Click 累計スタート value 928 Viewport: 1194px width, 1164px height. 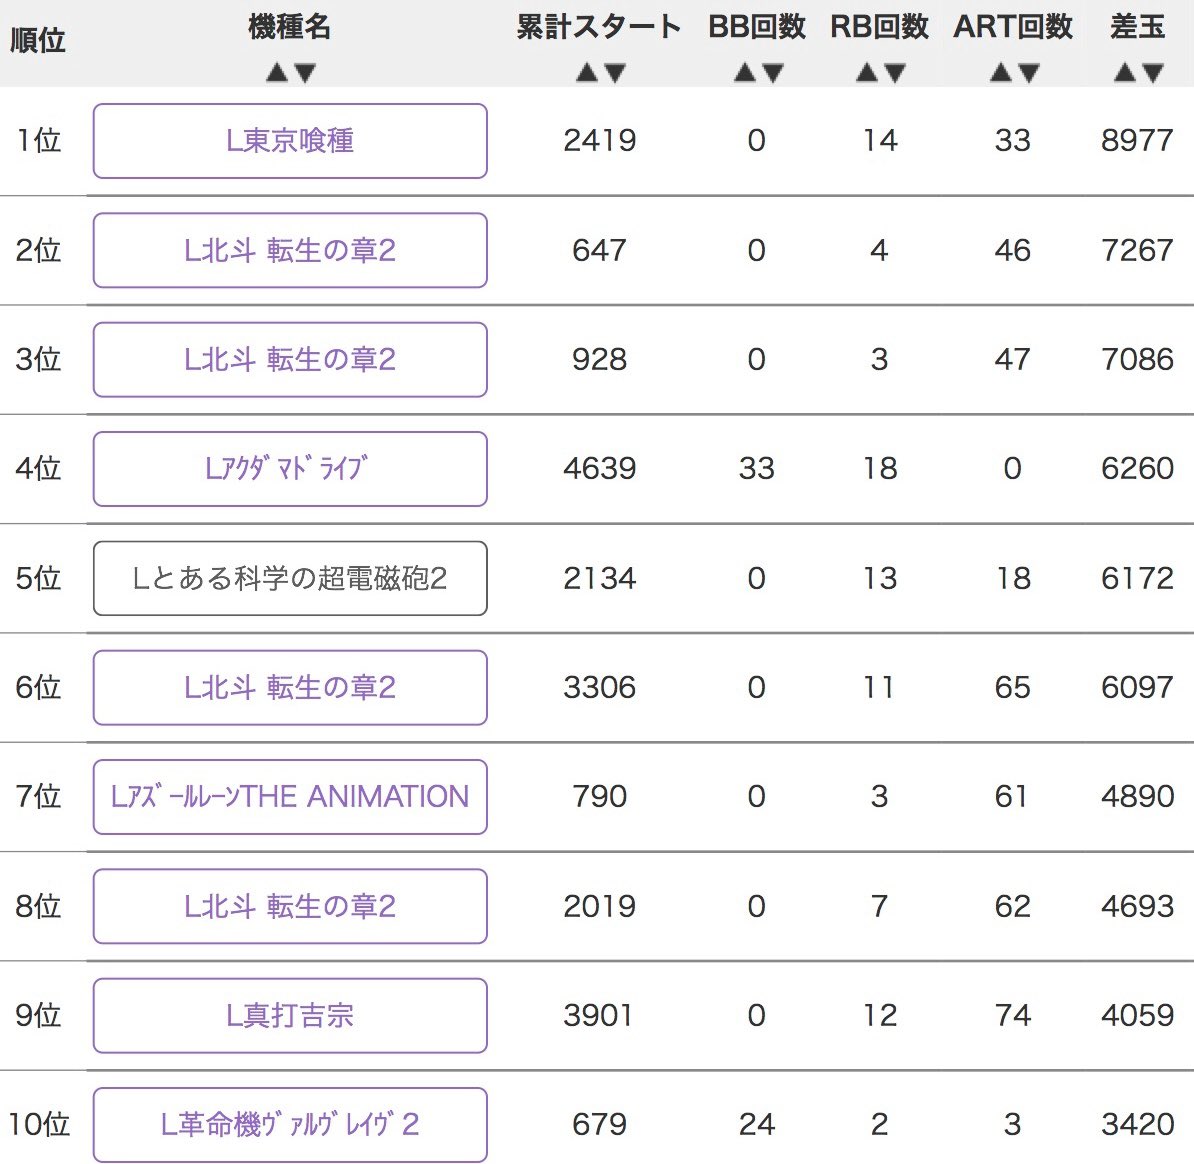coord(600,359)
